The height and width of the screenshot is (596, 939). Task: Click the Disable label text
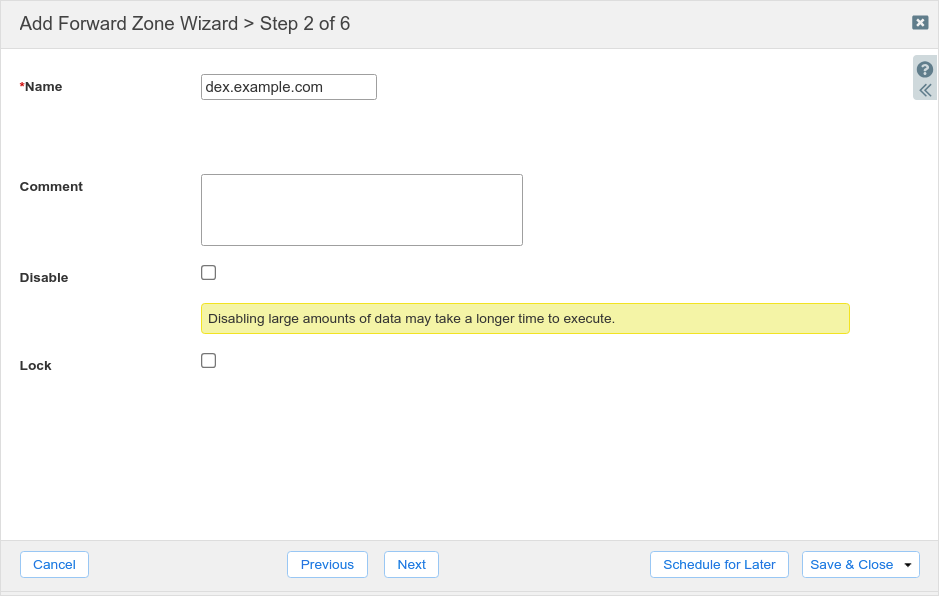pos(44,277)
